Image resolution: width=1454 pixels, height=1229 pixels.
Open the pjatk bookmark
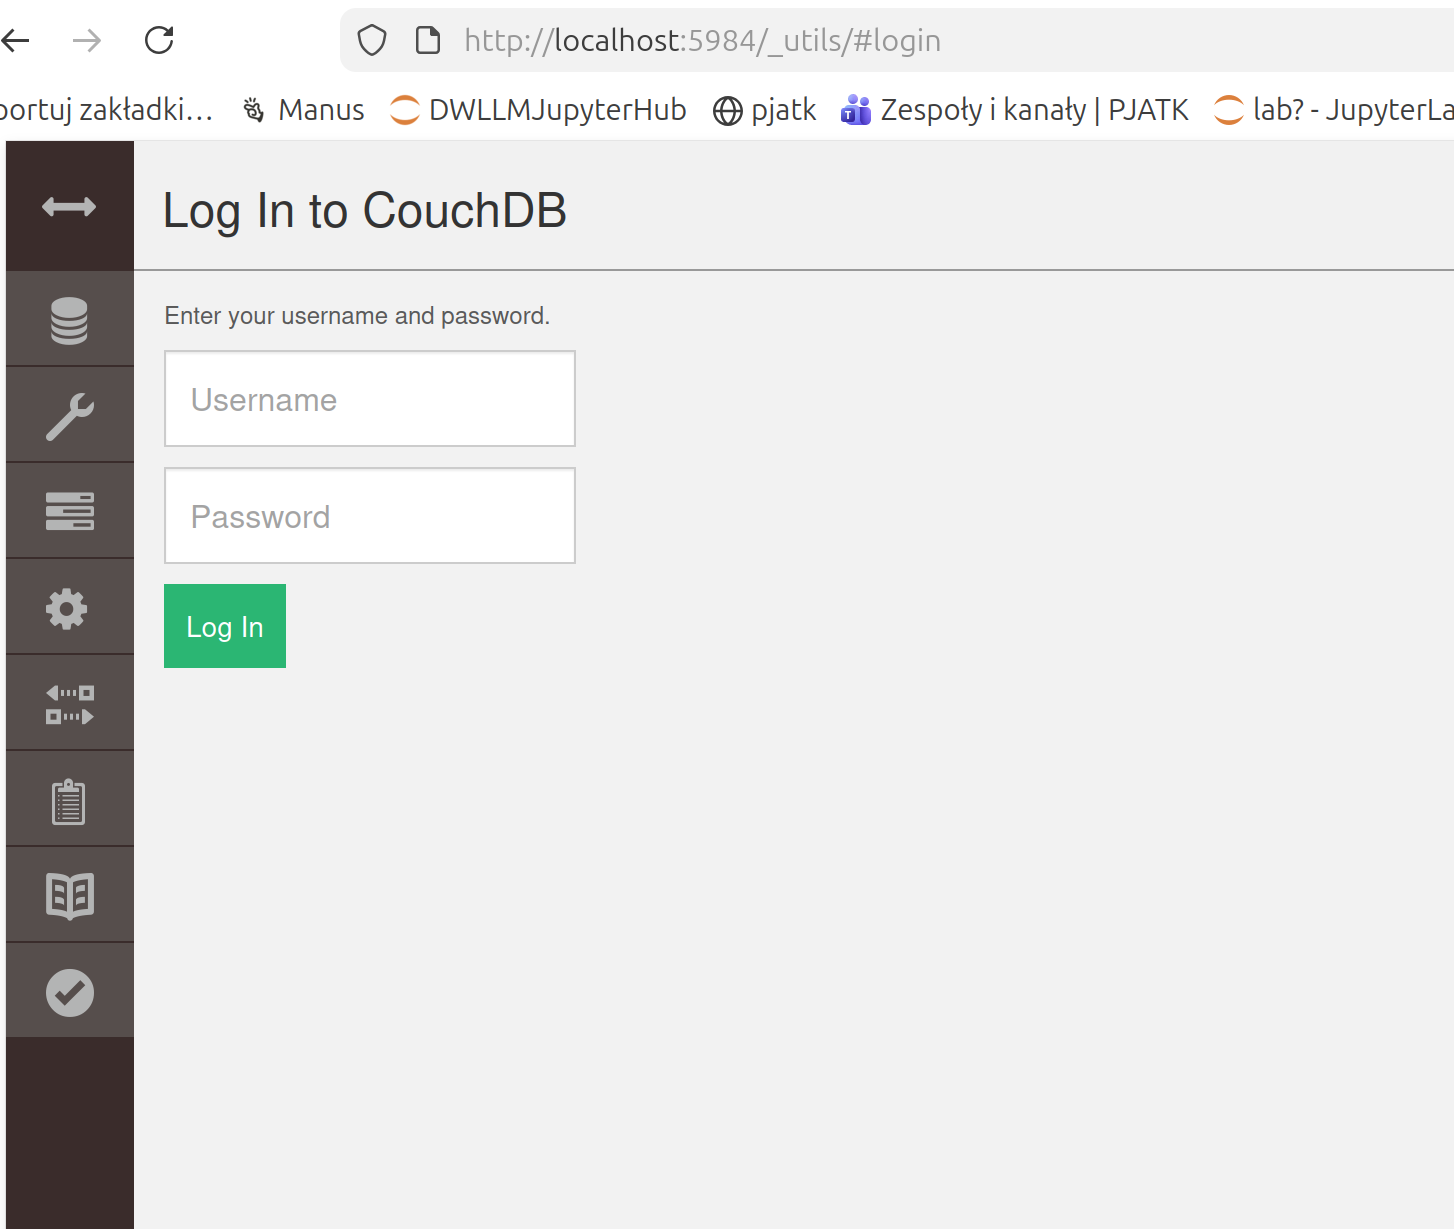pyautogui.click(x=765, y=109)
